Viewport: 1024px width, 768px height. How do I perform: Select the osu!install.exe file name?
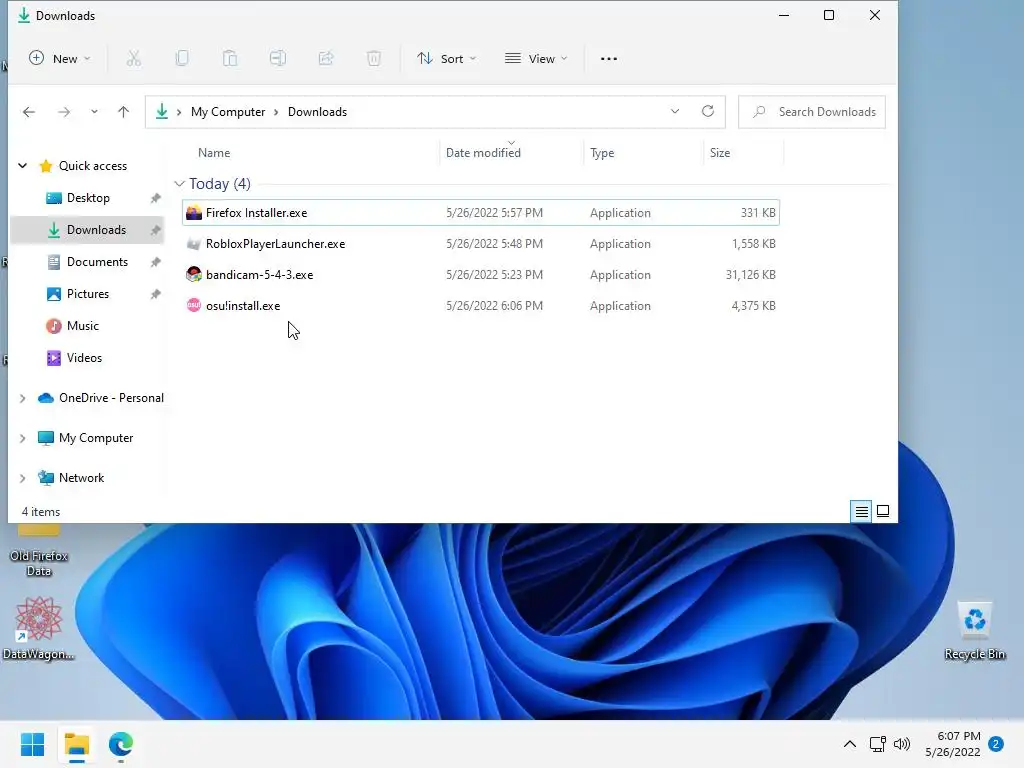[x=243, y=305]
